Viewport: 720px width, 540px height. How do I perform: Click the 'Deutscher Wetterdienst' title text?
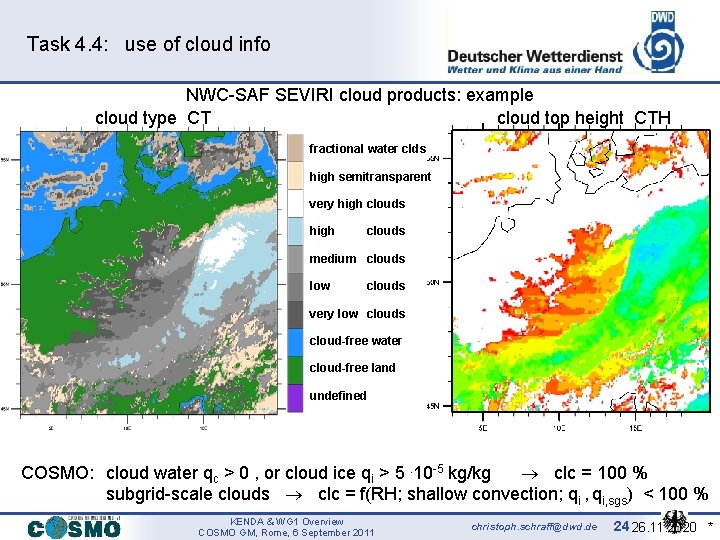(x=534, y=56)
